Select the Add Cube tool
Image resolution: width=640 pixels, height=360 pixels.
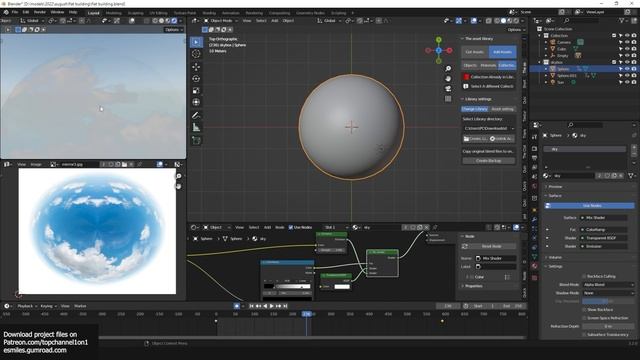tap(196, 140)
